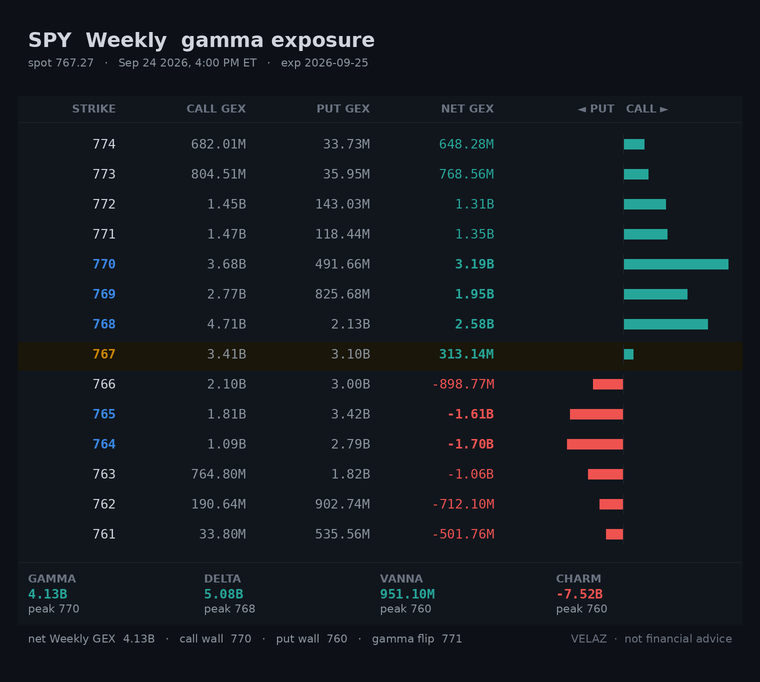Click net GEX value 648.28M
Image resolution: width=760 pixels, height=682 pixels.
pos(466,144)
